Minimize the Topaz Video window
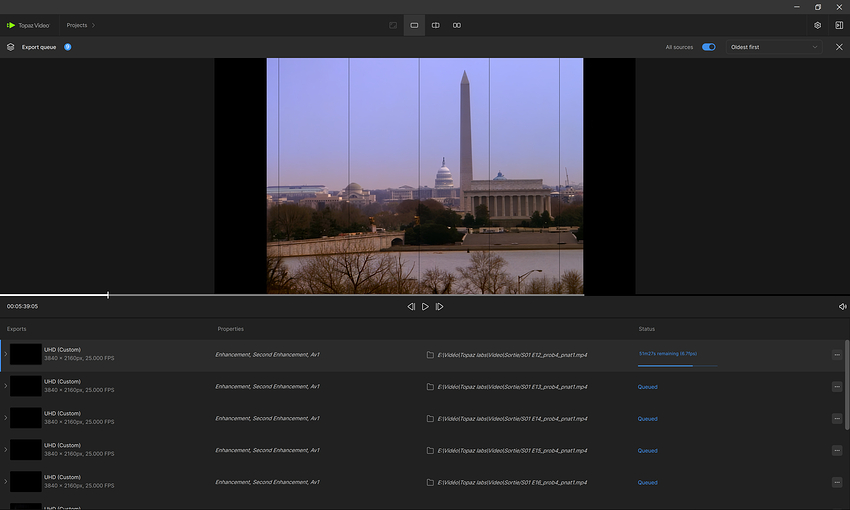 click(x=796, y=7)
